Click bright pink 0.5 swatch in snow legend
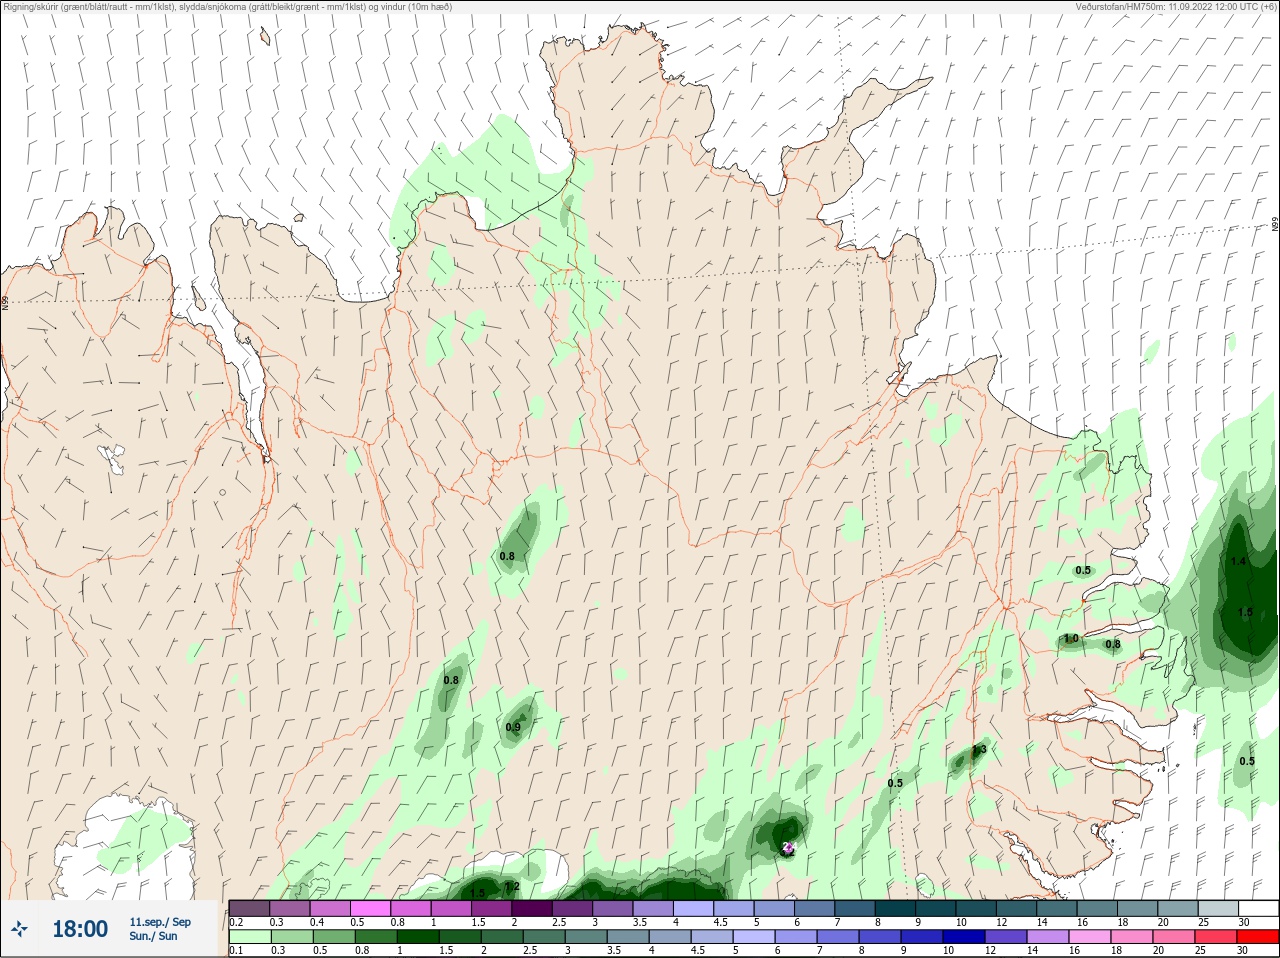Image resolution: width=1280 pixels, height=958 pixels. click(x=370, y=908)
